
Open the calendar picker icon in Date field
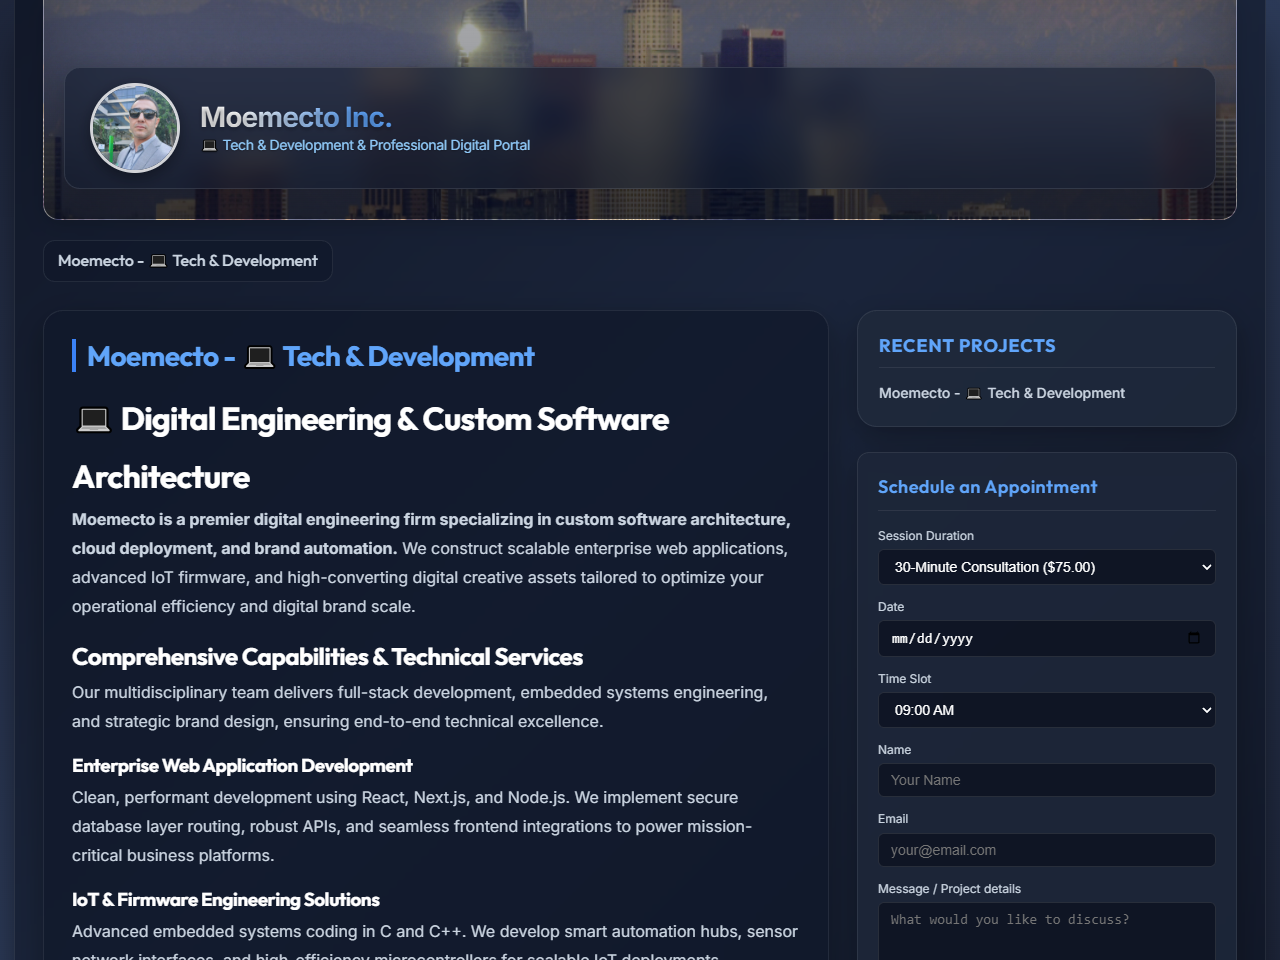1193,638
